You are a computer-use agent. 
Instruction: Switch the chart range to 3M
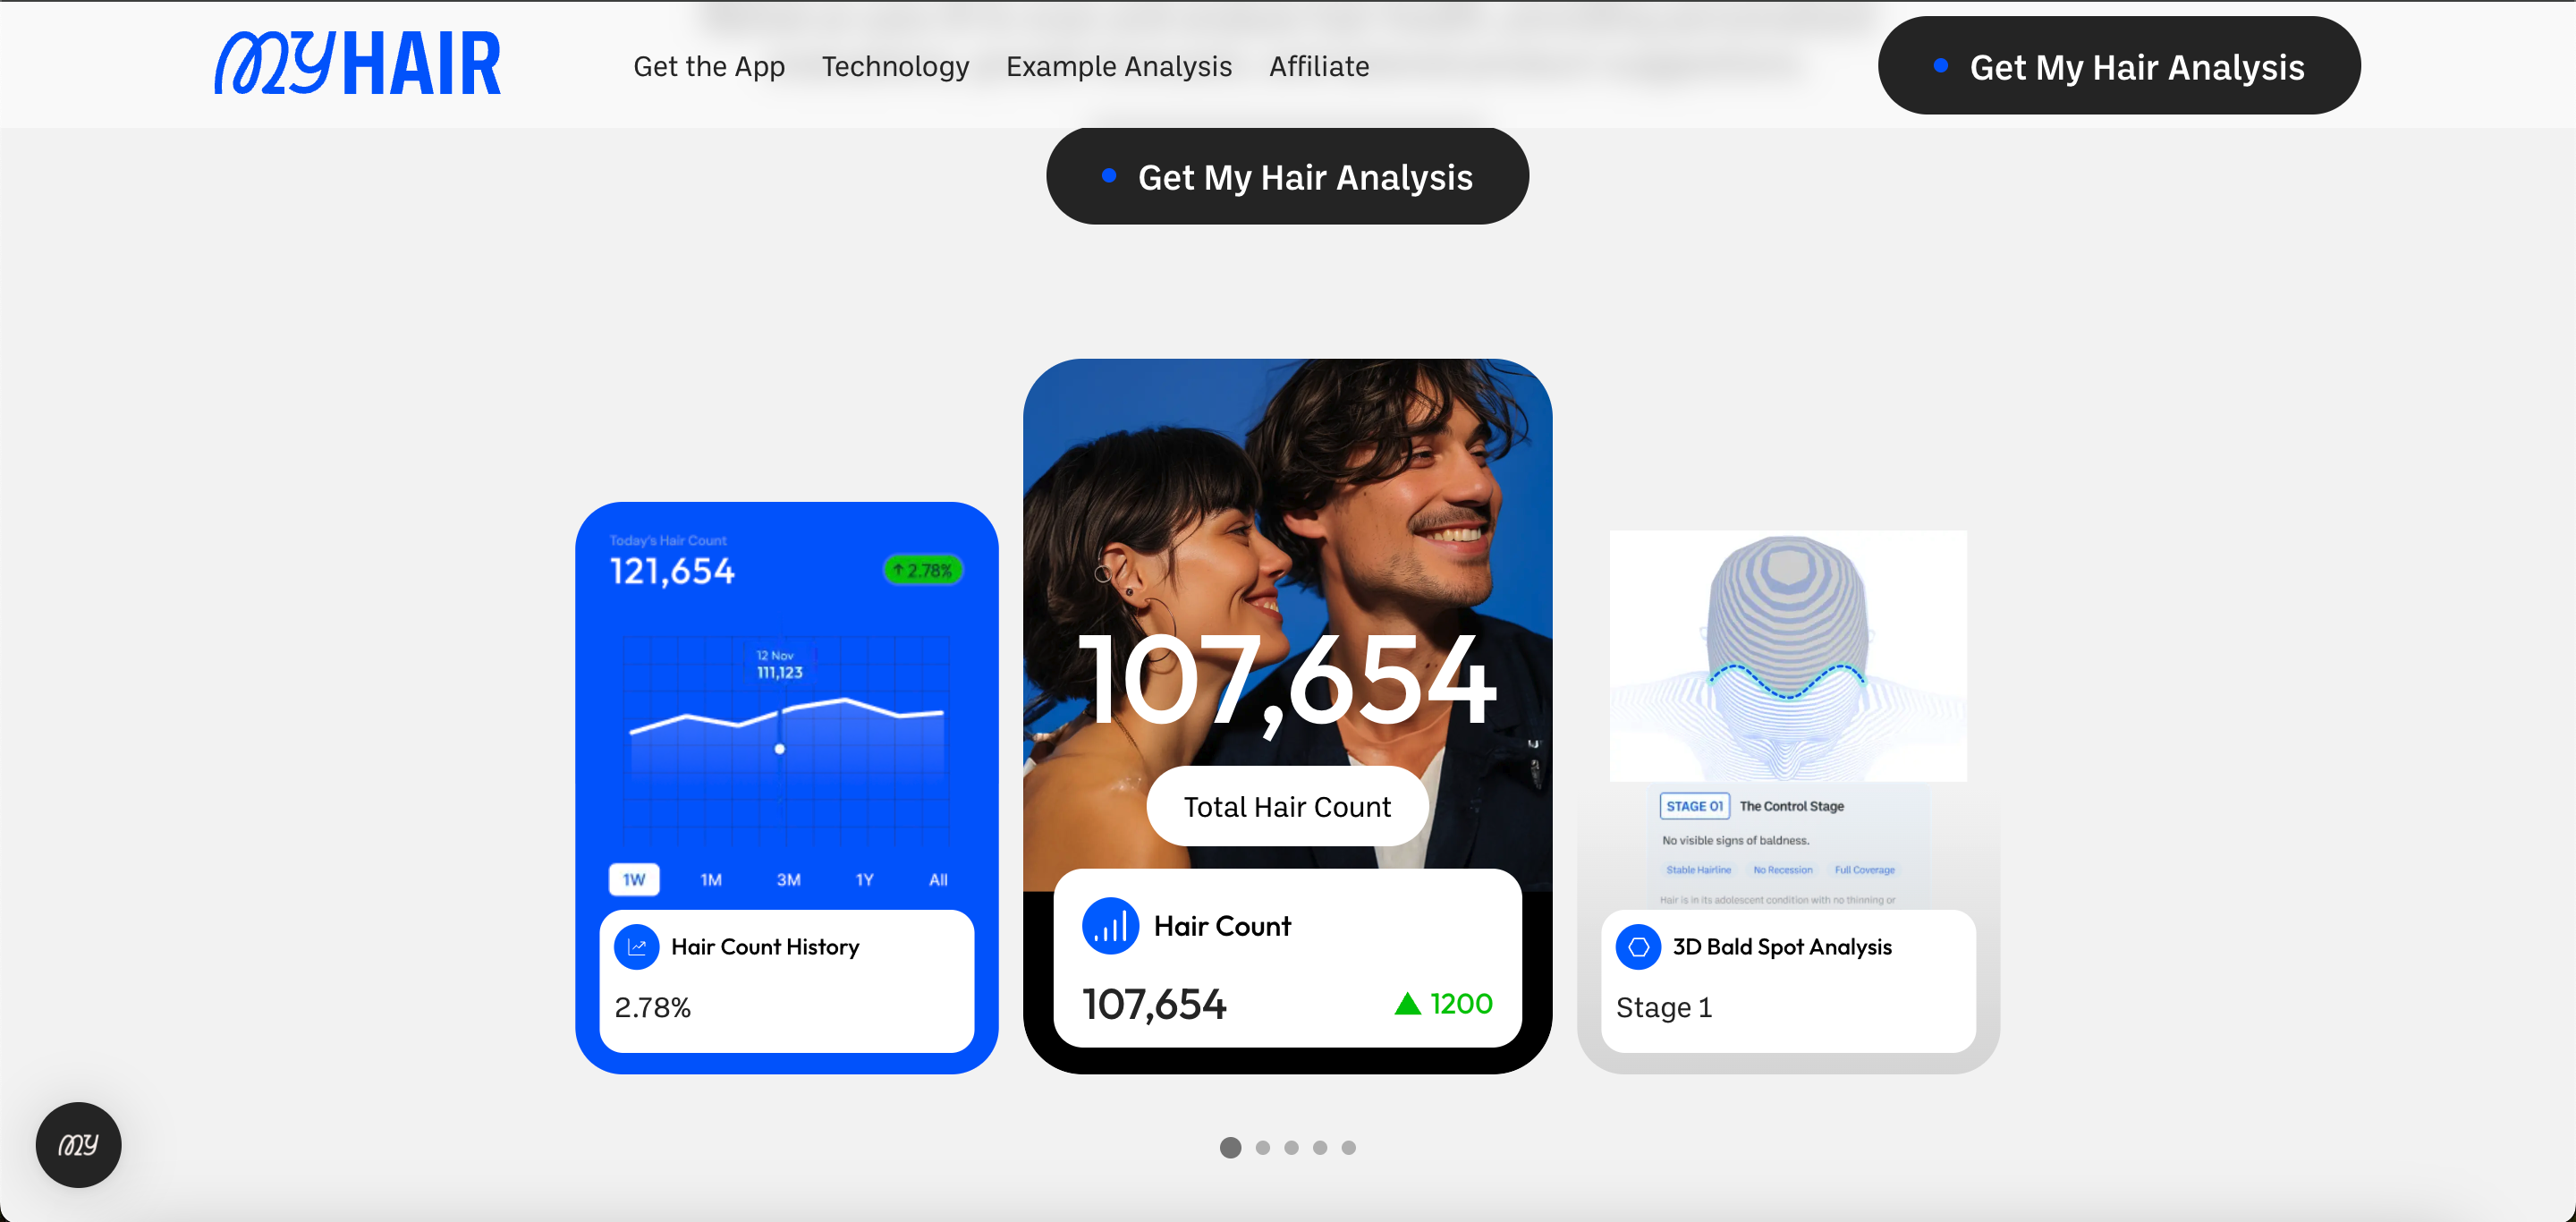[788, 879]
